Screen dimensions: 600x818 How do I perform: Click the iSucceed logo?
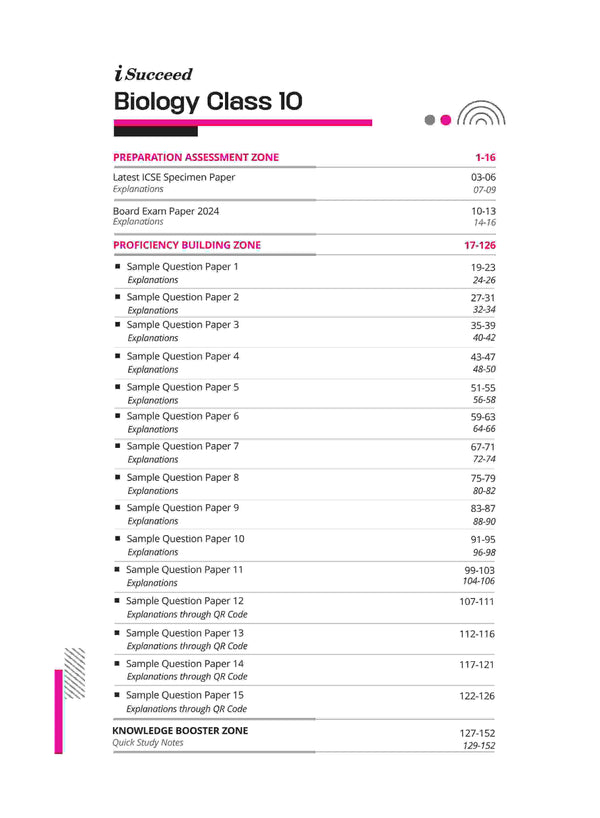[x=153, y=74]
